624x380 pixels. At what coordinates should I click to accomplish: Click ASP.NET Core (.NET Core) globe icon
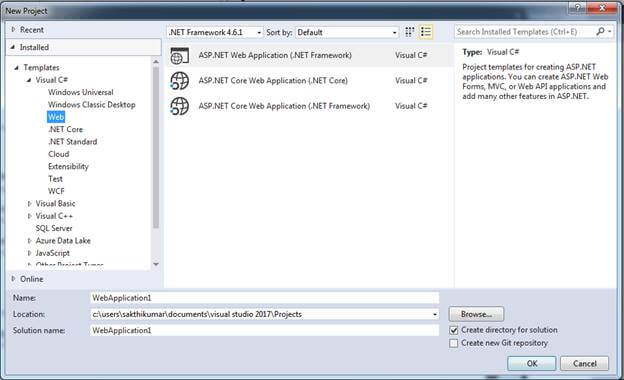point(179,81)
